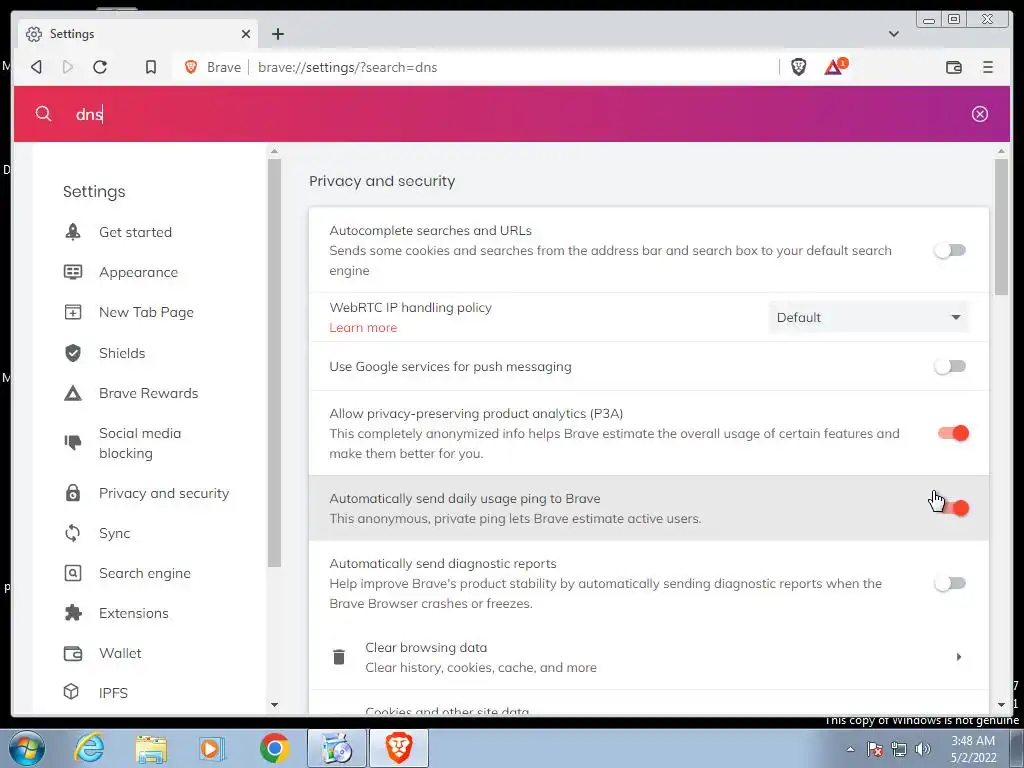Open Social media blocking section
The height and width of the screenshot is (768, 1024).
click(140, 443)
